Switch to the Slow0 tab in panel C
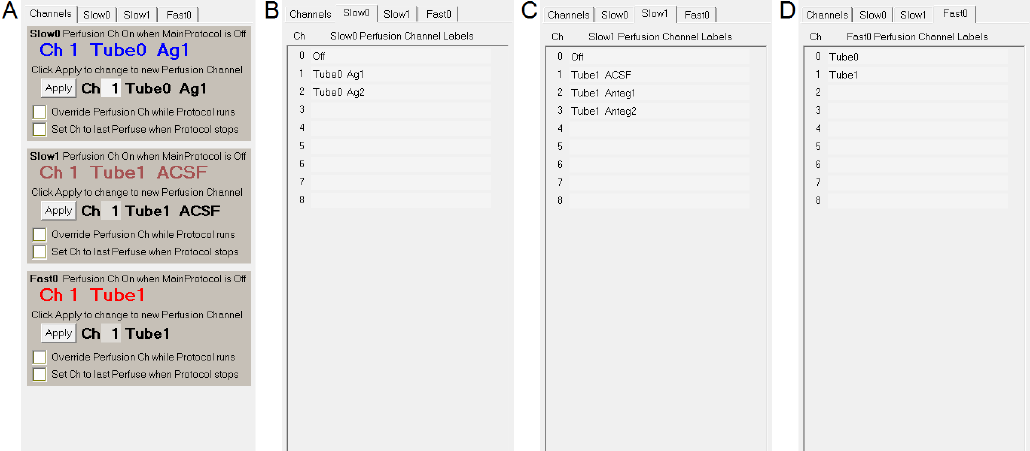 coord(615,15)
